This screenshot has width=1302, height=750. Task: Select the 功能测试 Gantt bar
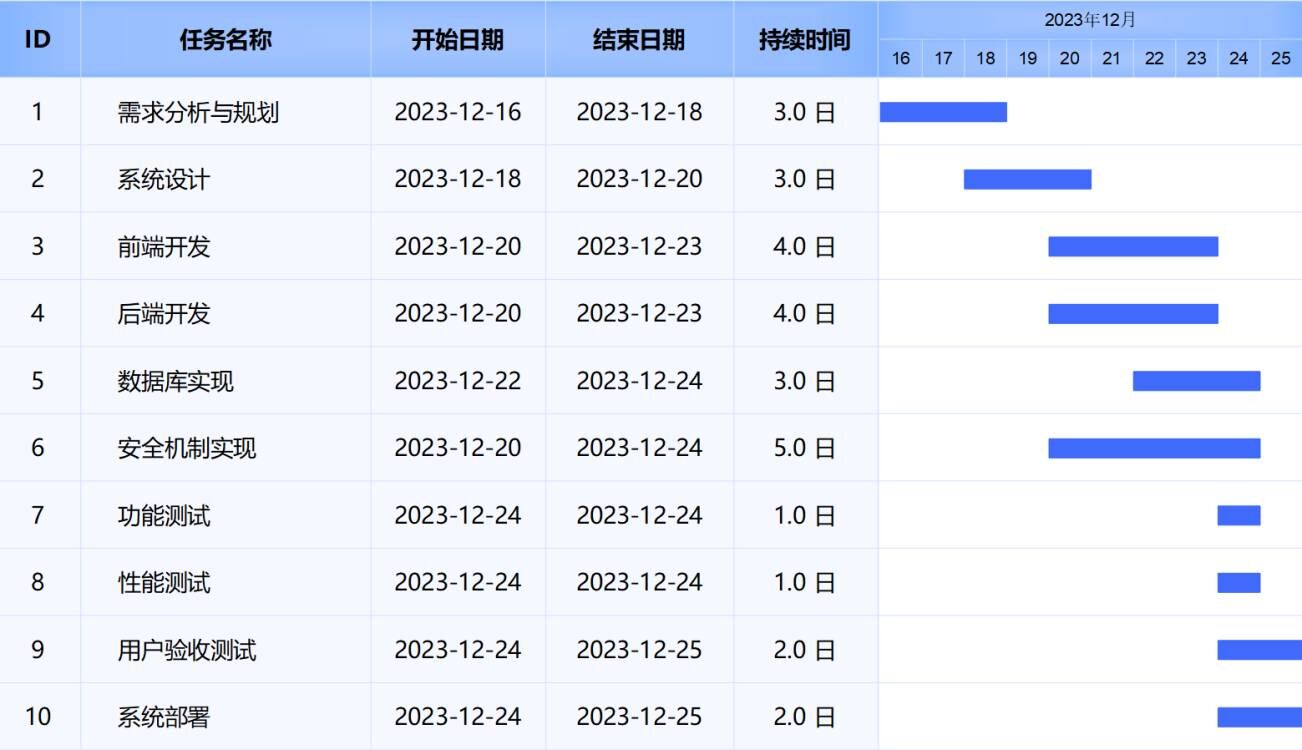pyautogui.click(x=1238, y=515)
